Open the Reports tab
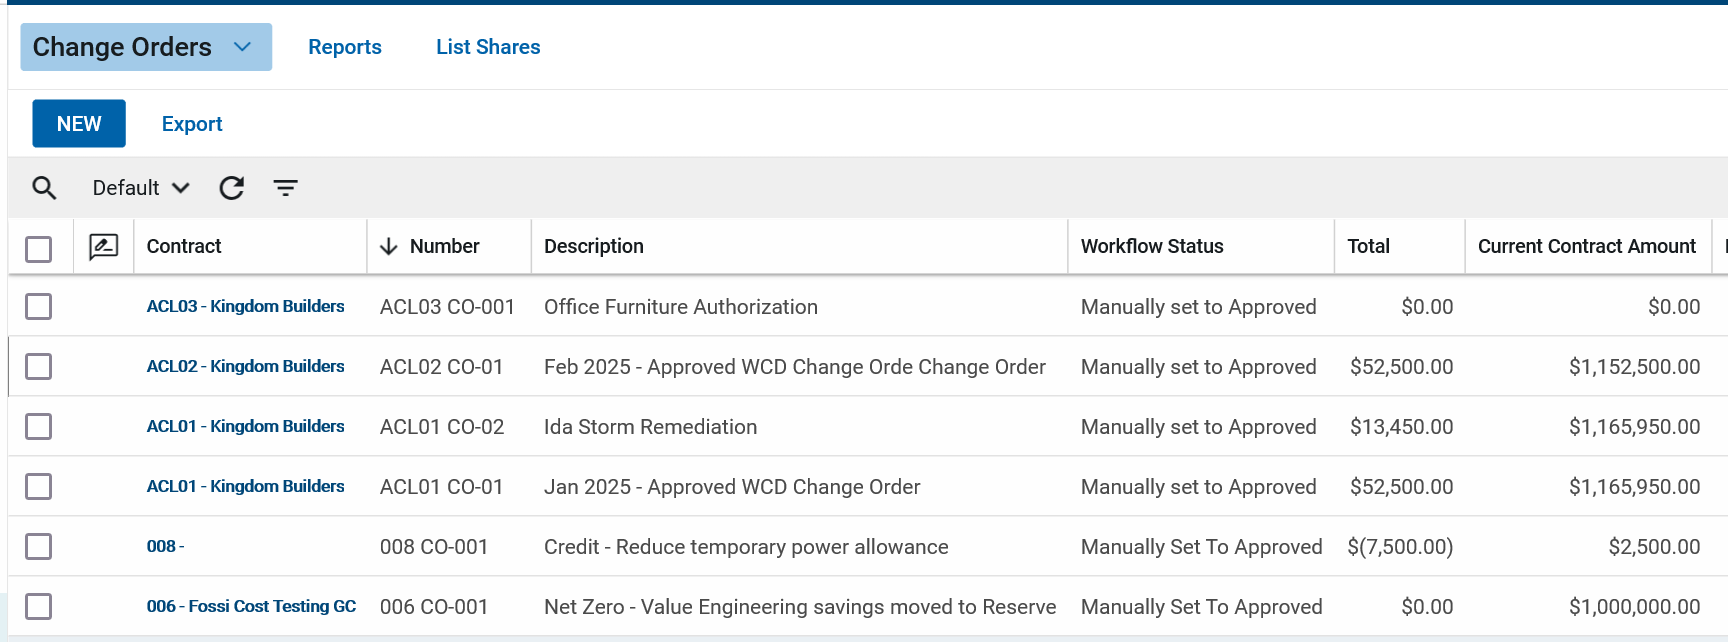This screenshot has height=642, width=1728. point(345,47)
